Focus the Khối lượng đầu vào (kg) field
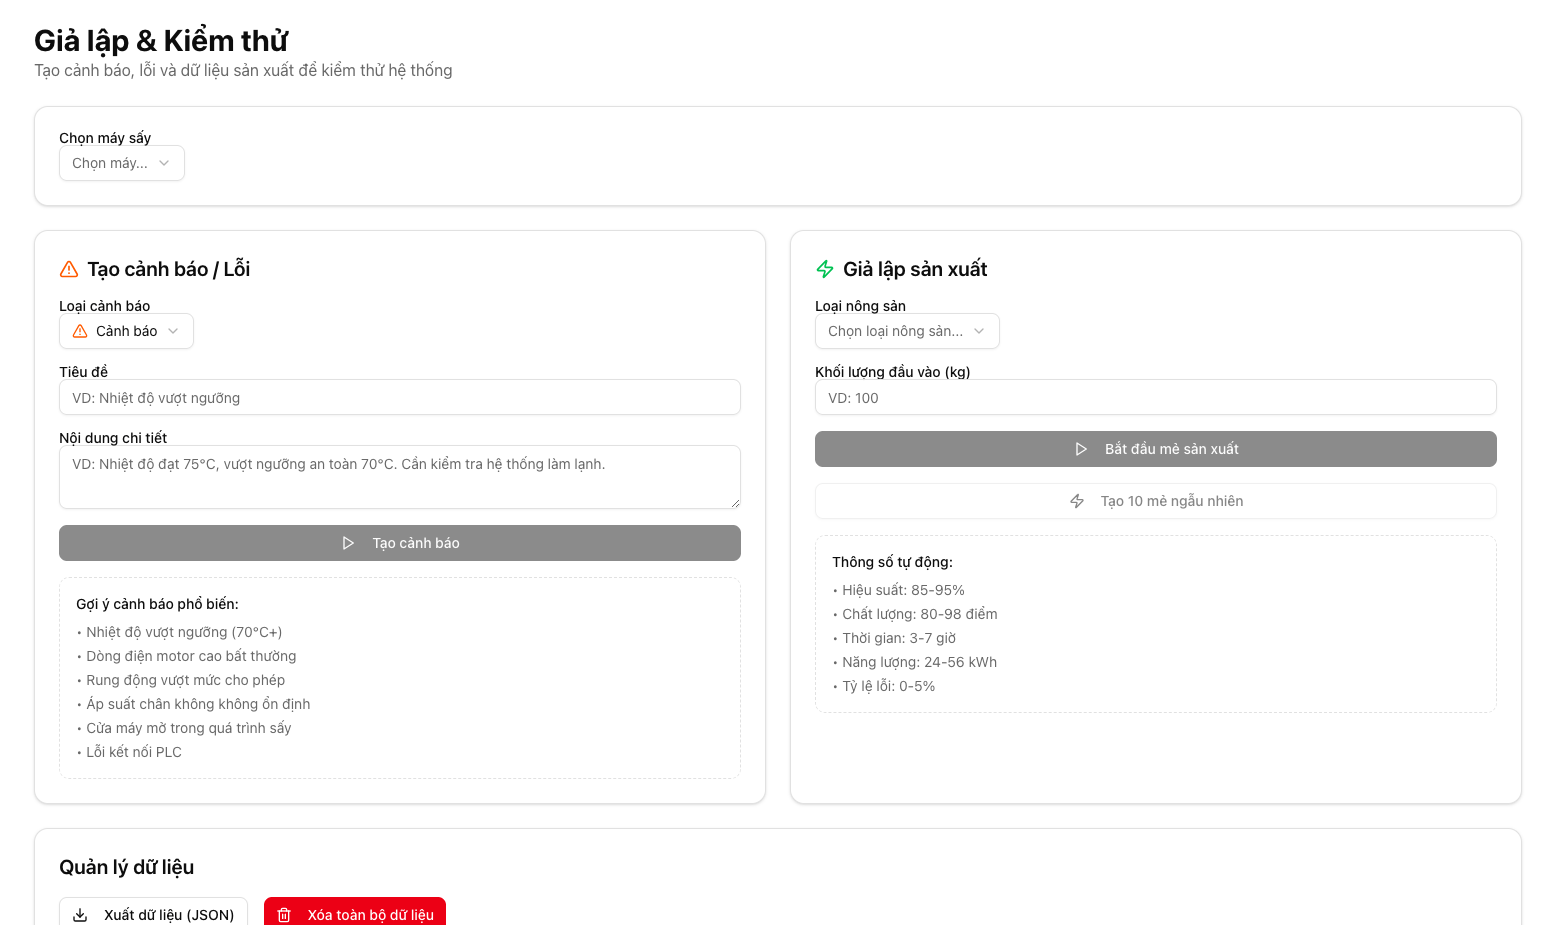 (x=1155, y=398)
